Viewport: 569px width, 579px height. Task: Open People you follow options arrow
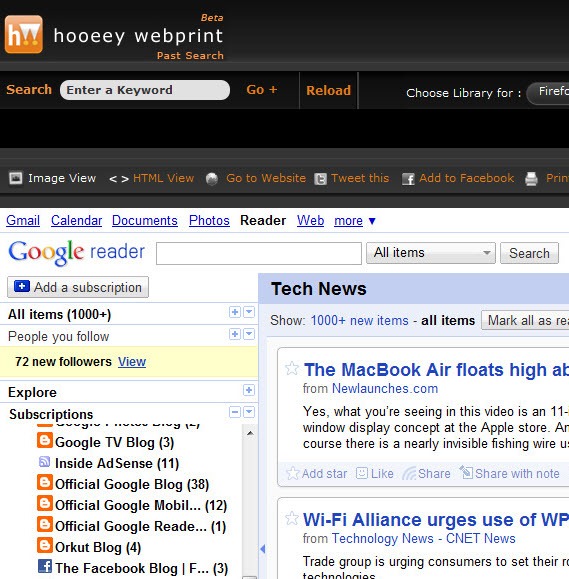pyautogui.click(x=250, y=334)
